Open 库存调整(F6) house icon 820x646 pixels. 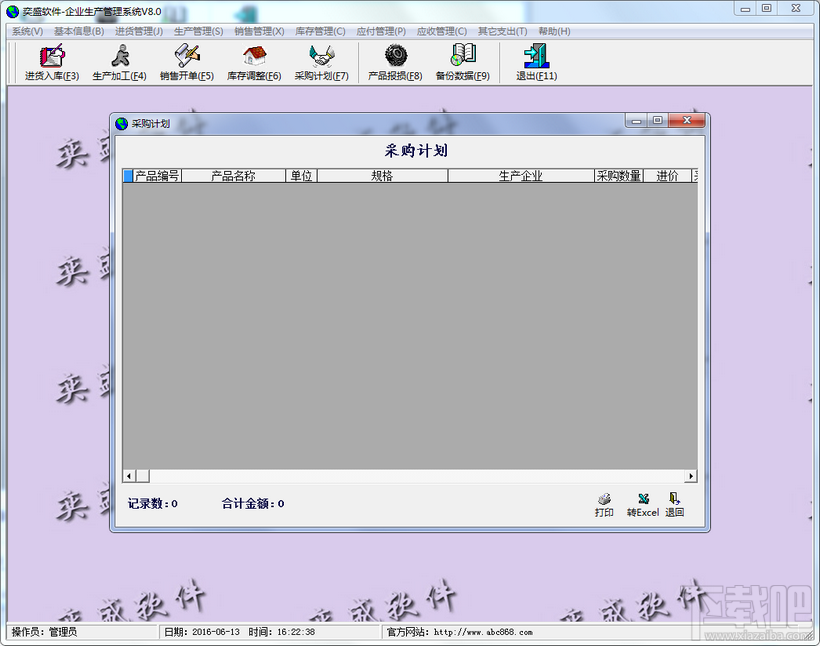(x=254, y=63)
